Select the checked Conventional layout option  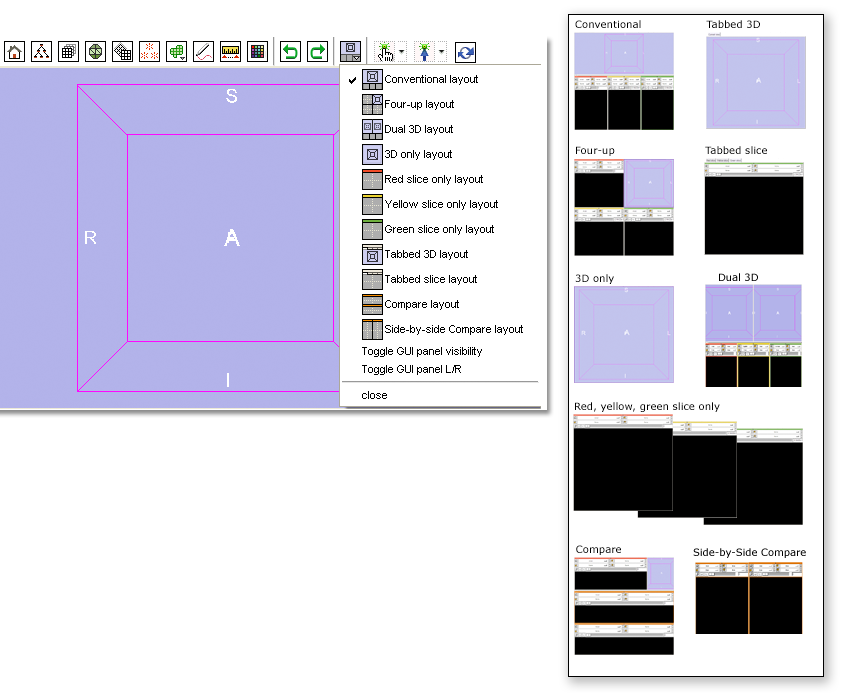coord(431,79)
